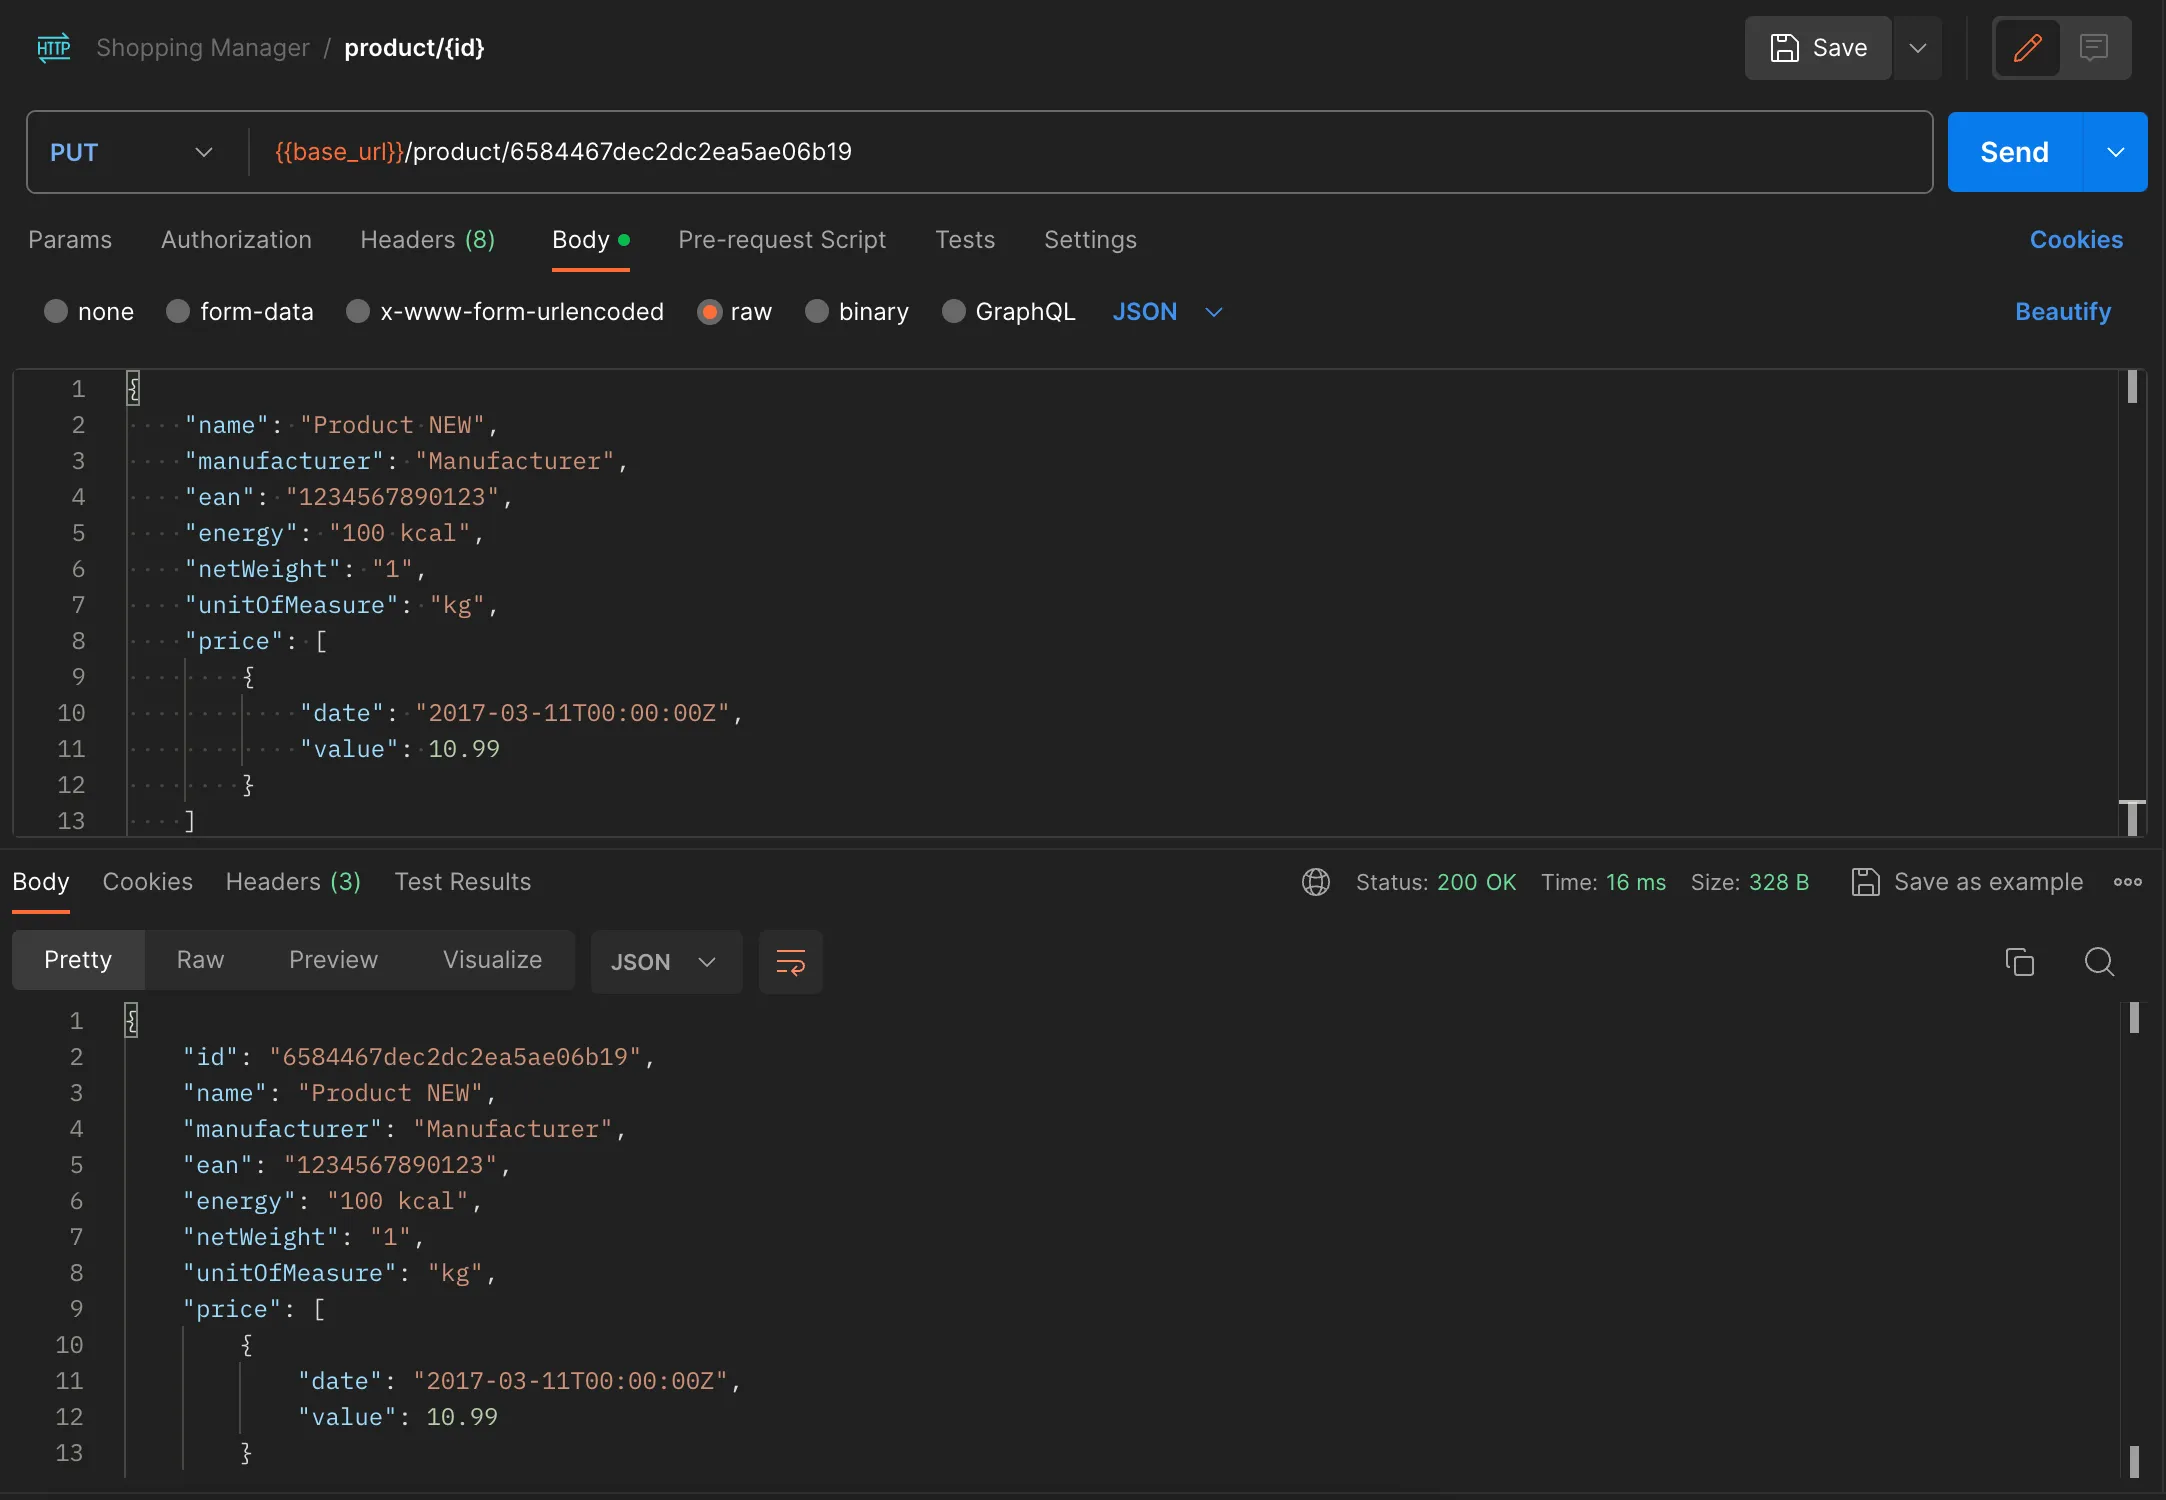The image size is (2166, 1500).
Task: Click the response "energy" line
Action: (x=332, y=1201)
